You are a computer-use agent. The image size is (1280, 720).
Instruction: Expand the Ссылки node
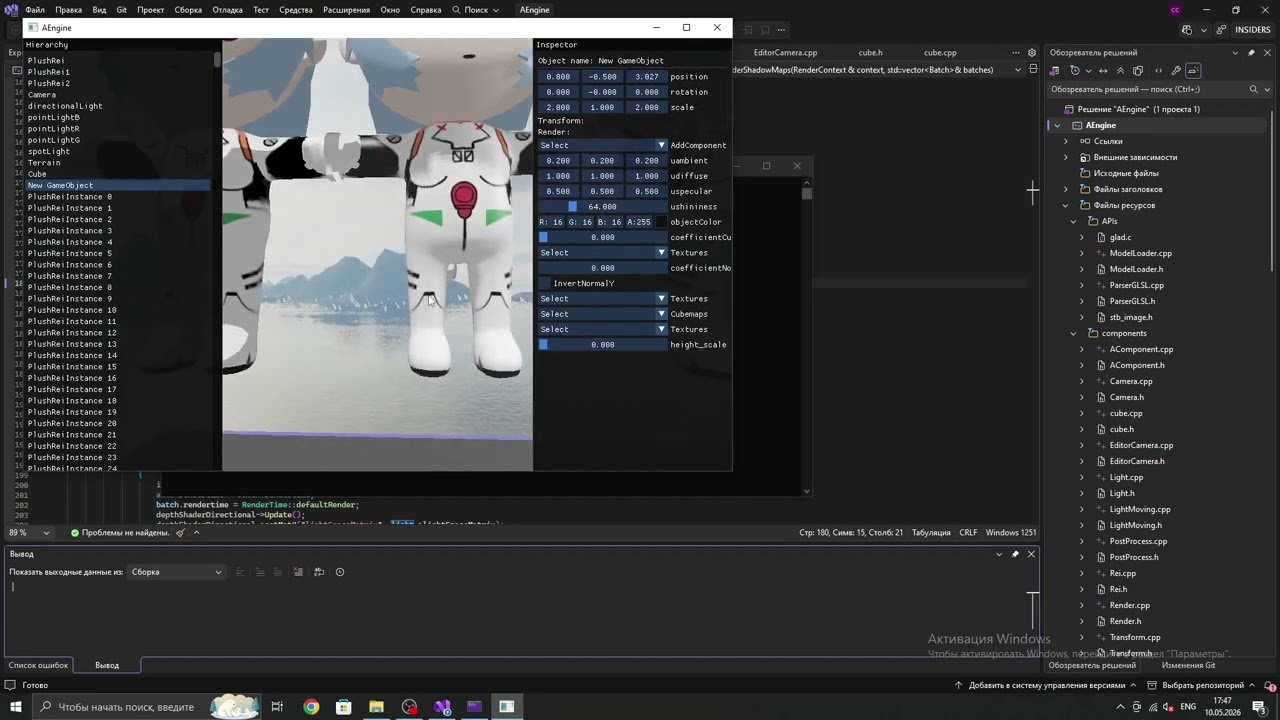point(1065,141)
